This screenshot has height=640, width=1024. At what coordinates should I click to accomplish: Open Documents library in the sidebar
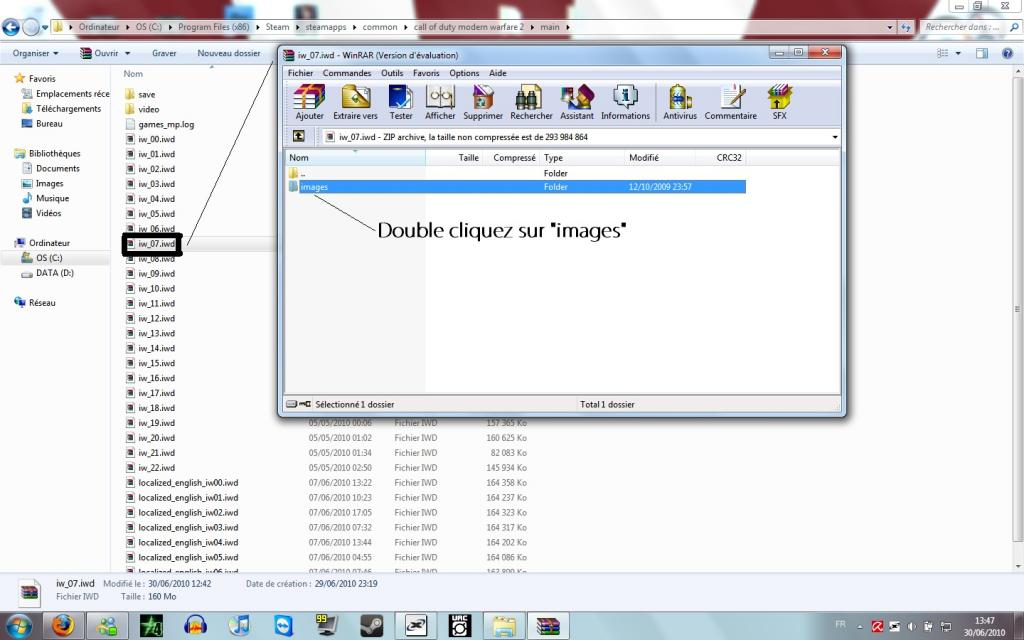(x=57, y=168)
